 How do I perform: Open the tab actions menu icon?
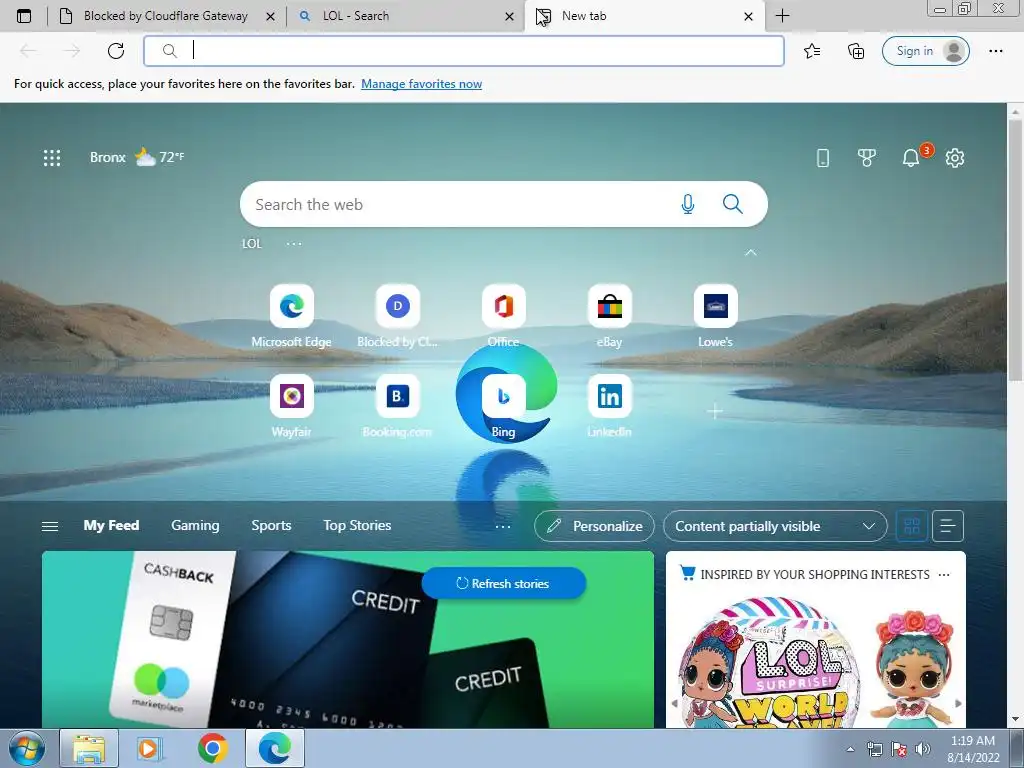(x=24, y=16)
